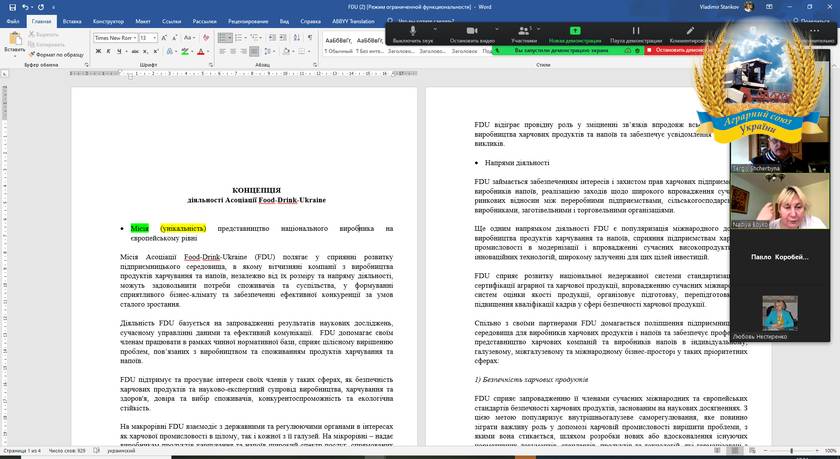Image resolution: width=840 pixels, height=459 pixels.
Task: Open the spelling check status icon
Action: [96, 451]
